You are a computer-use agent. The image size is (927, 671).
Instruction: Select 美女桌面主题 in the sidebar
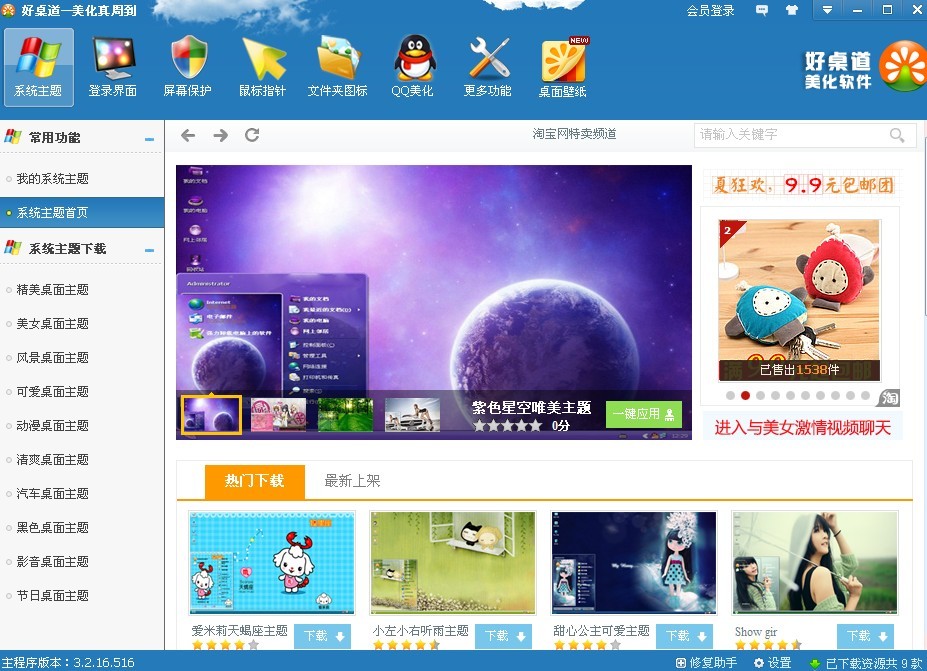coord(53,324)
